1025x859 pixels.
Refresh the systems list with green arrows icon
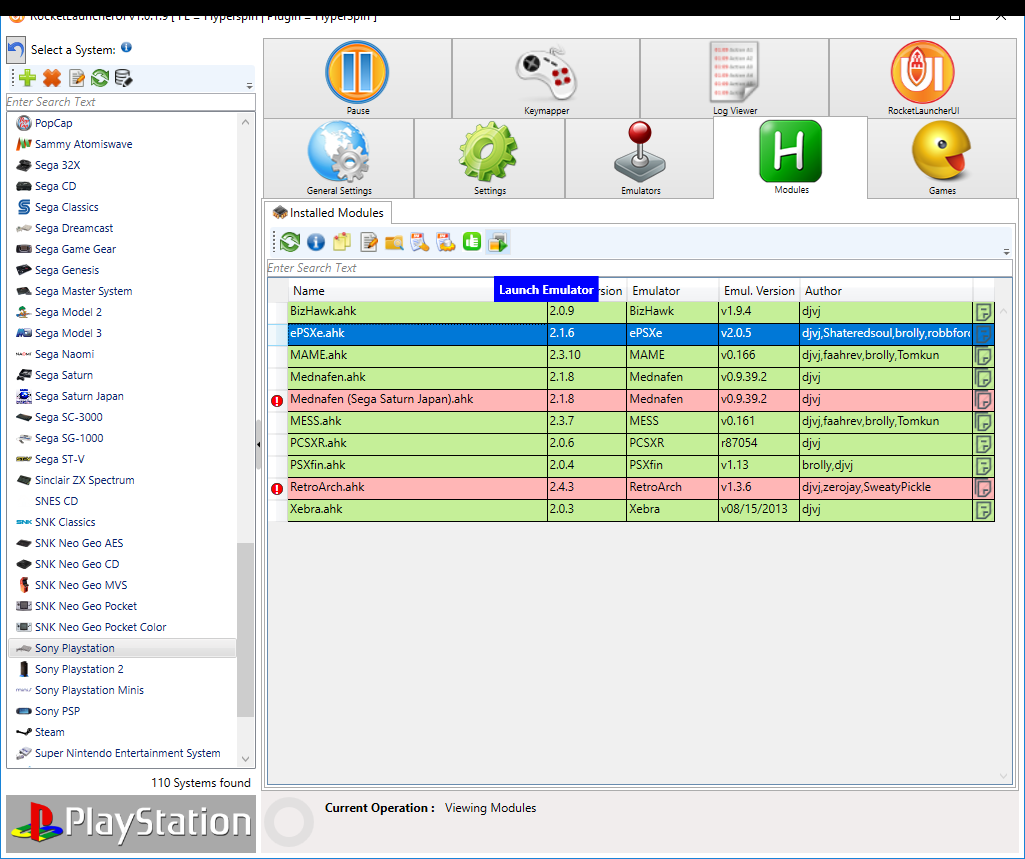(x=100, y=78)
